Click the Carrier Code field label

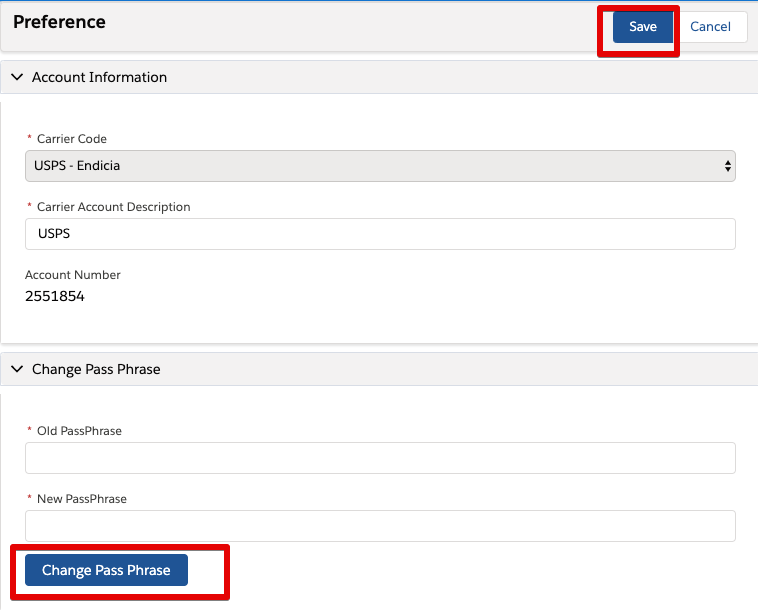[72, 139]
